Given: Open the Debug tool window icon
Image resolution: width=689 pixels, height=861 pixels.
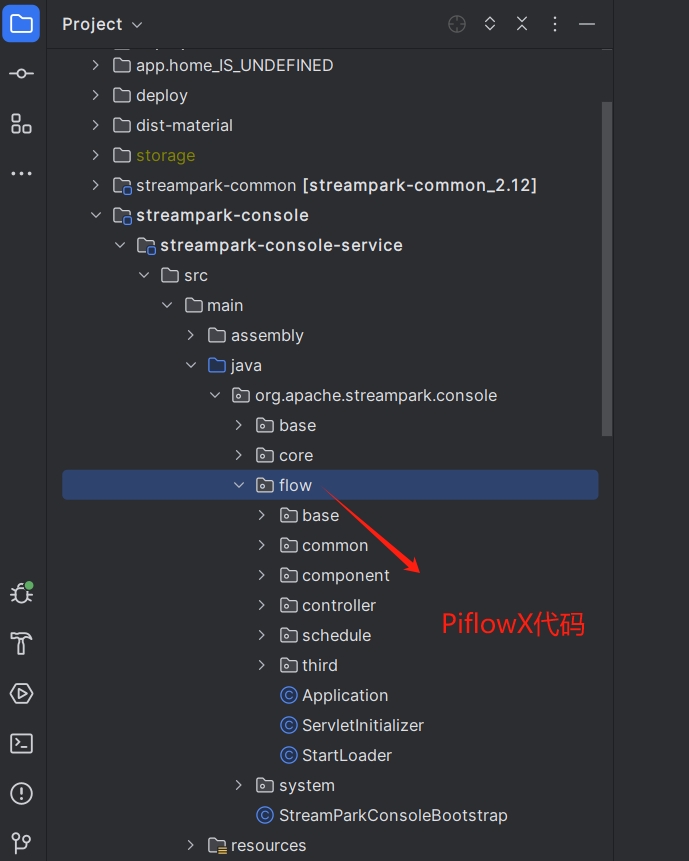Looking at the screenshot, I should (21, 593).
